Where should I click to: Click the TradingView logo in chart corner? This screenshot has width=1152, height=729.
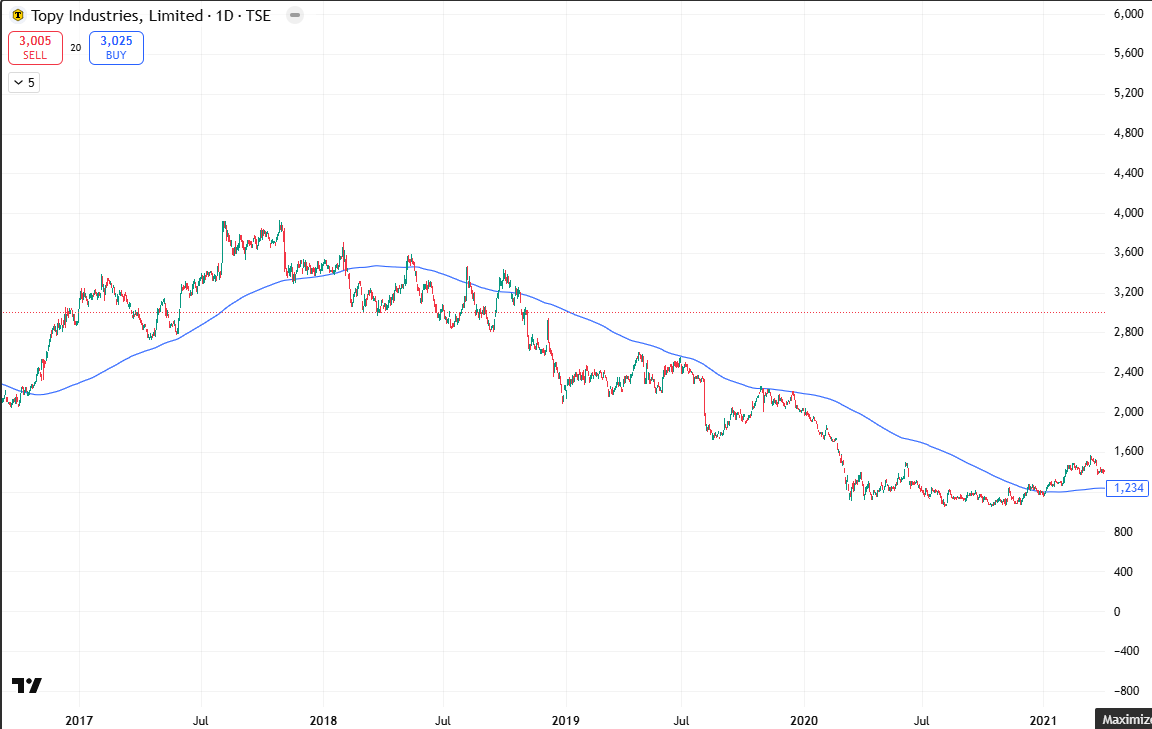26,685
